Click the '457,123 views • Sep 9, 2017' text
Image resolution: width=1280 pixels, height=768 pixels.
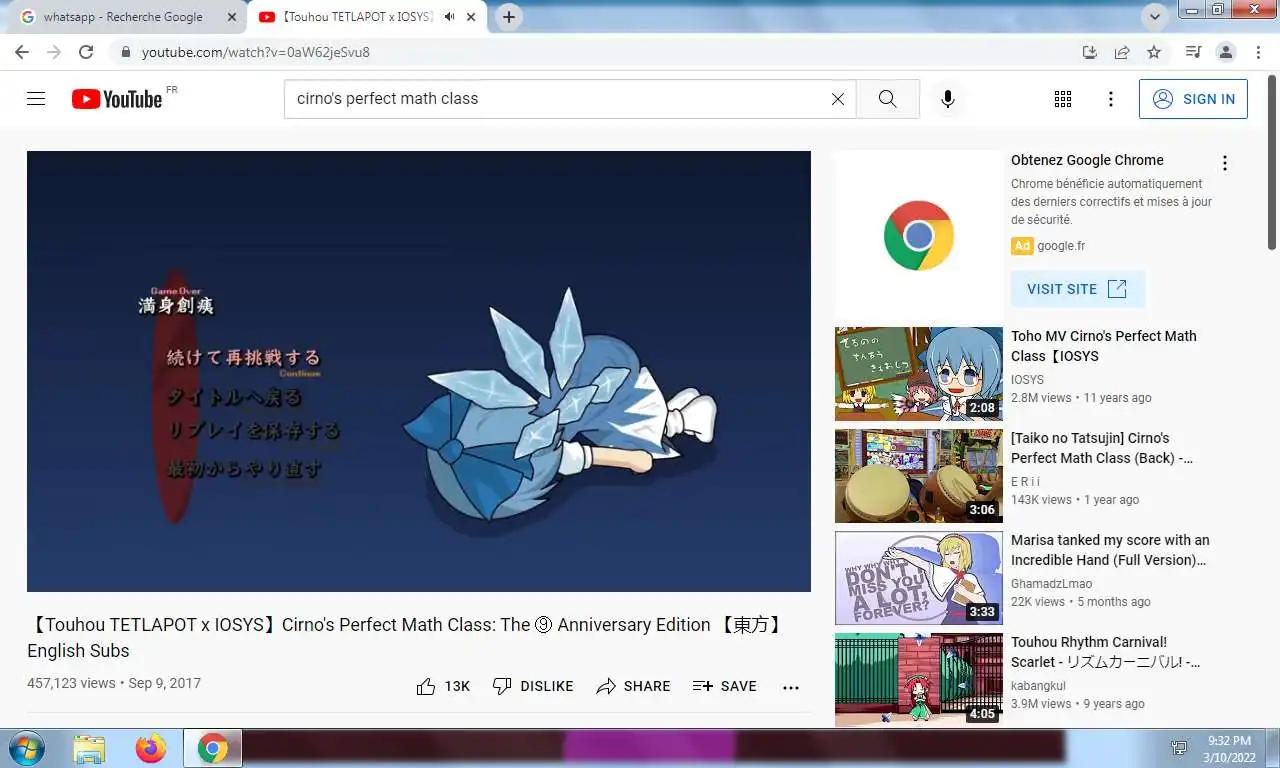pos(114,684)
